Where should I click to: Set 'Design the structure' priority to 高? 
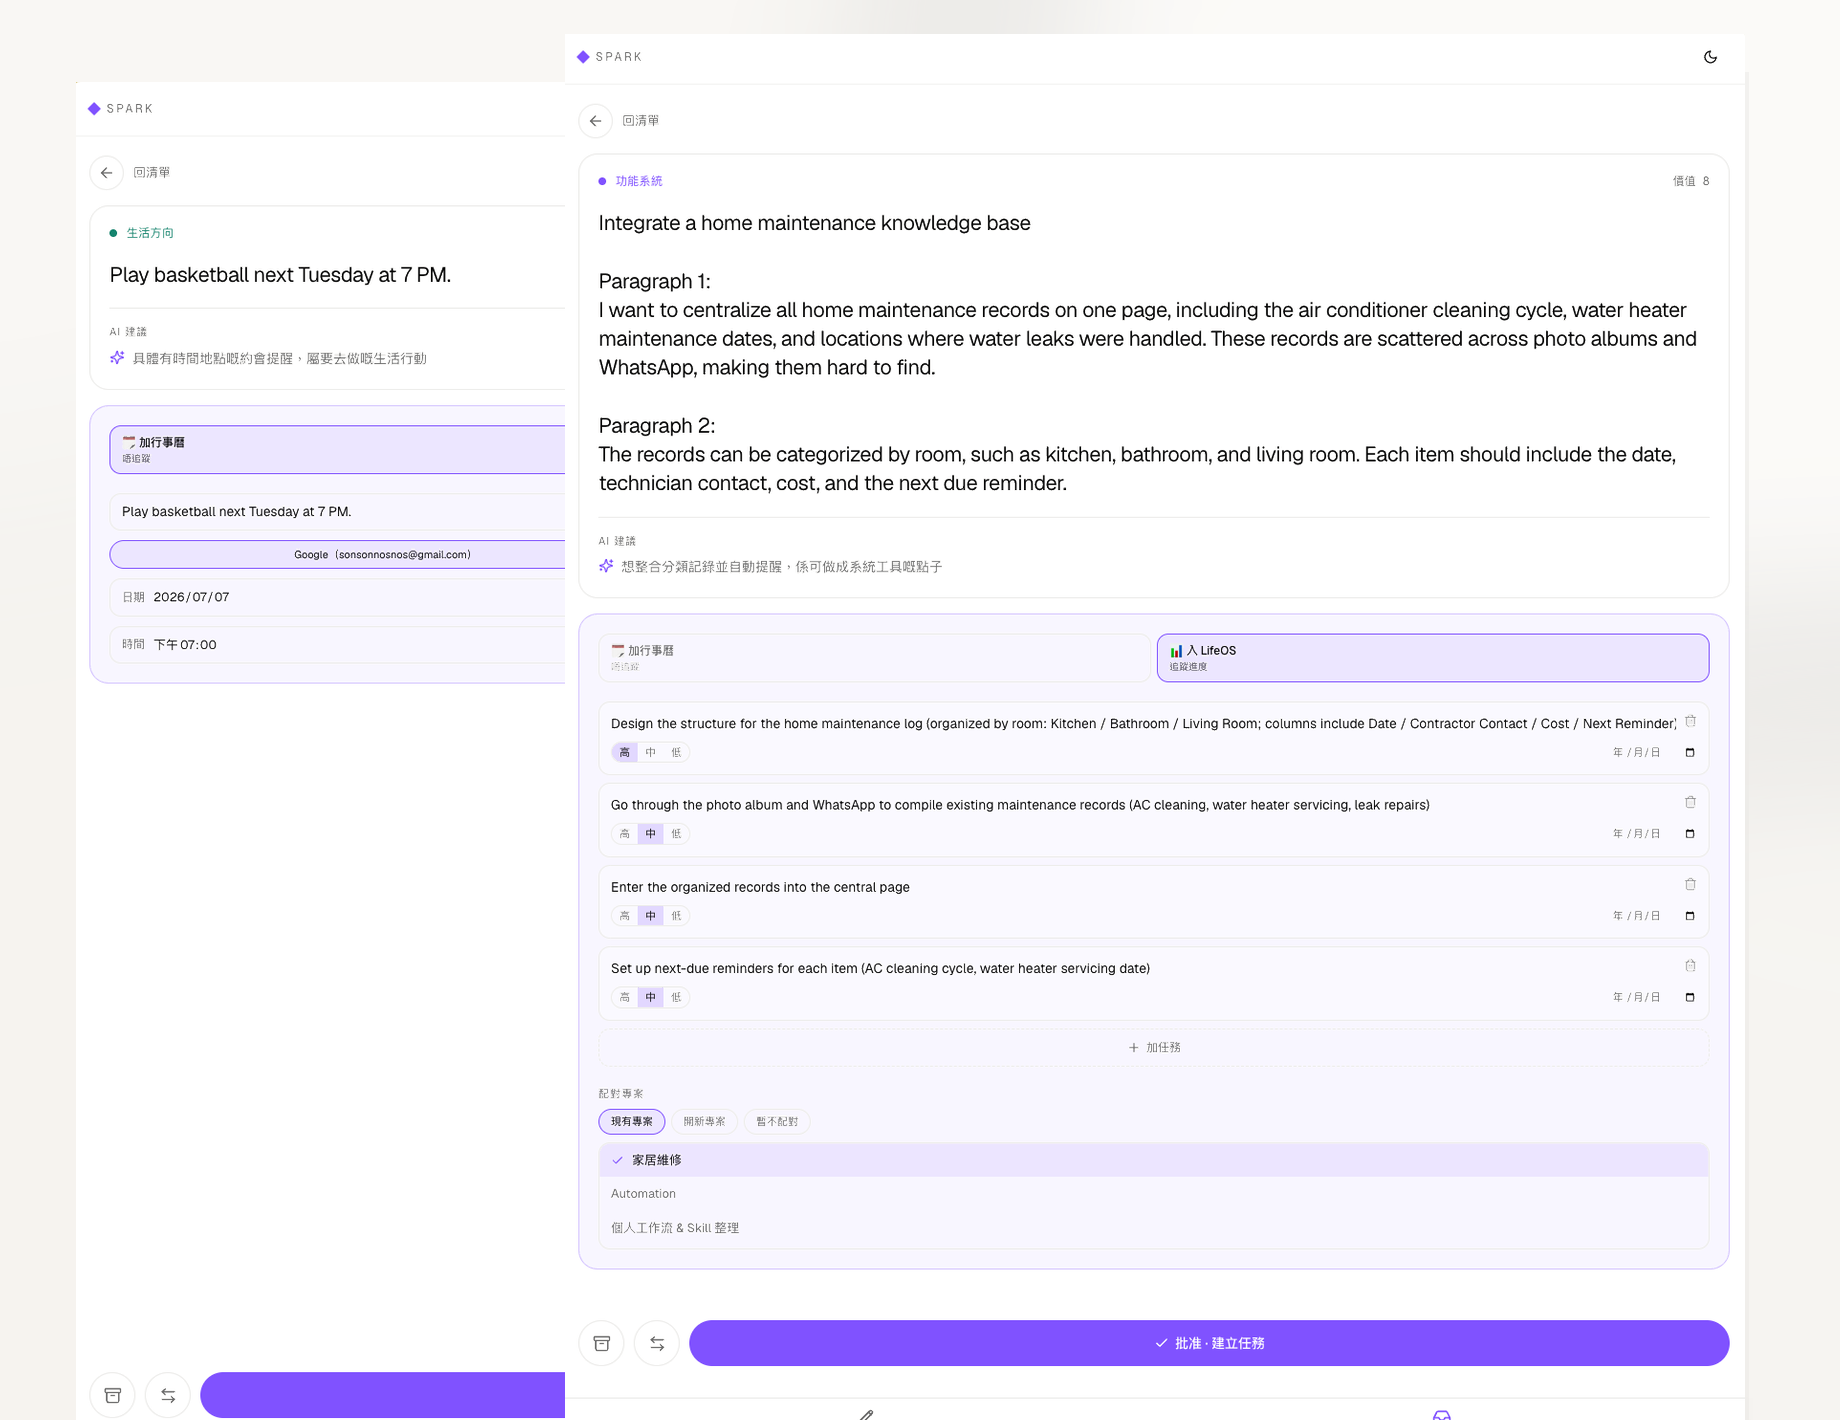tap(625, 753)
